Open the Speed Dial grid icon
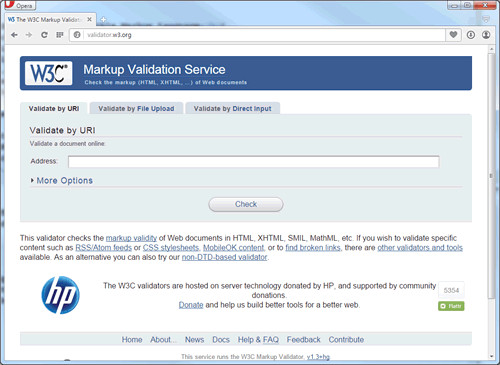The image size is (500, 365). [x=60, y=35]
